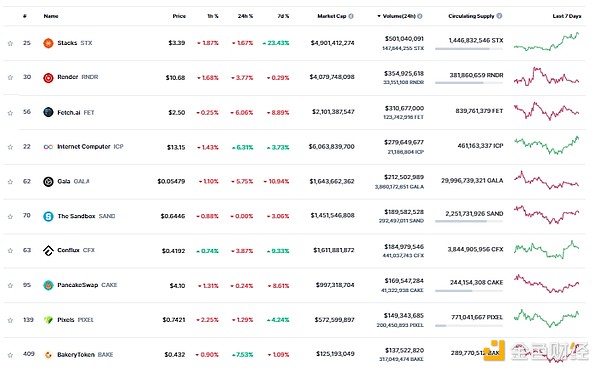This screenshot has width=600, height=372.
Task: Click the Gala coin logo
Action: 48,182
